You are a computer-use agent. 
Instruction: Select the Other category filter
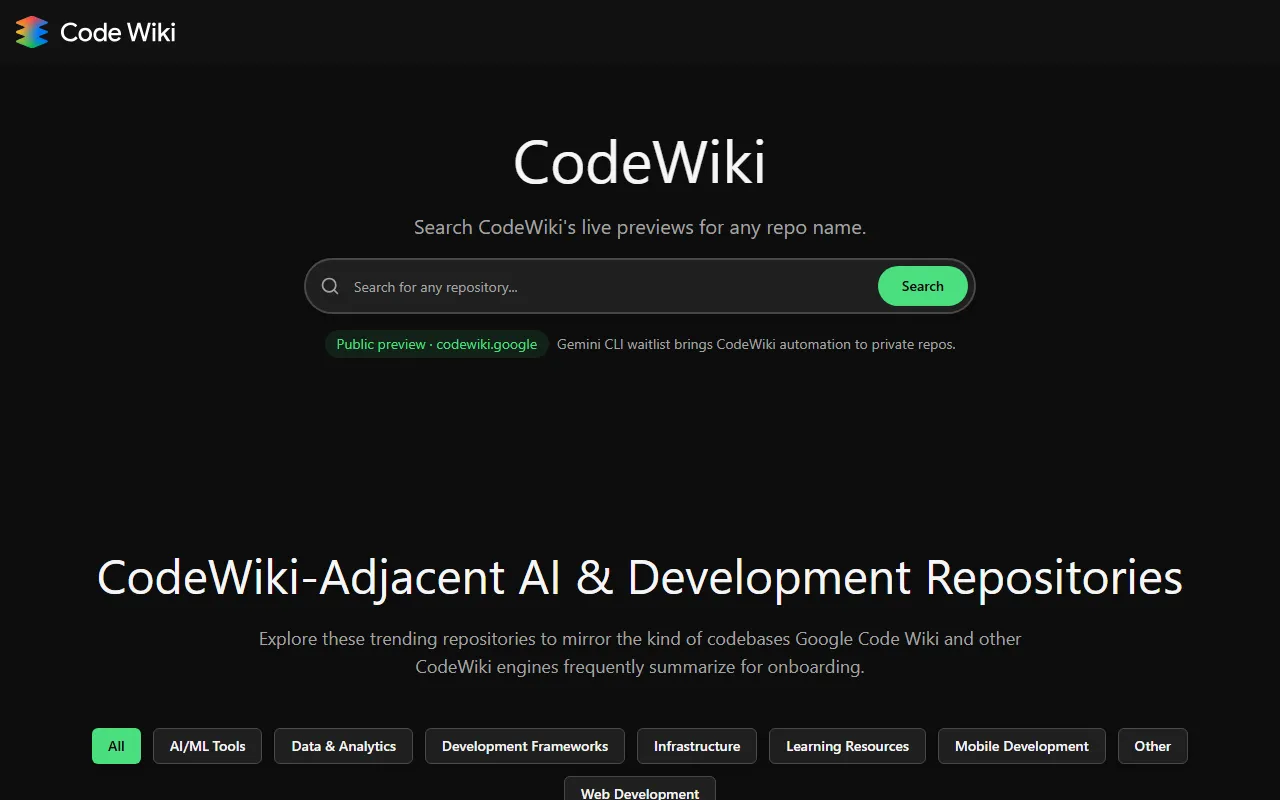(1152, 746)
